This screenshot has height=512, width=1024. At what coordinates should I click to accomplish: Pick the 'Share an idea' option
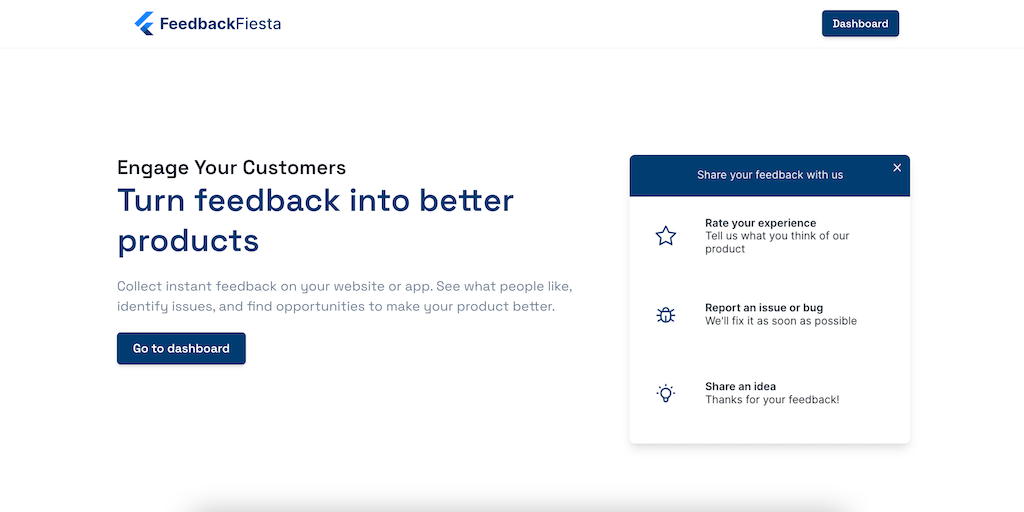[740, 386]
